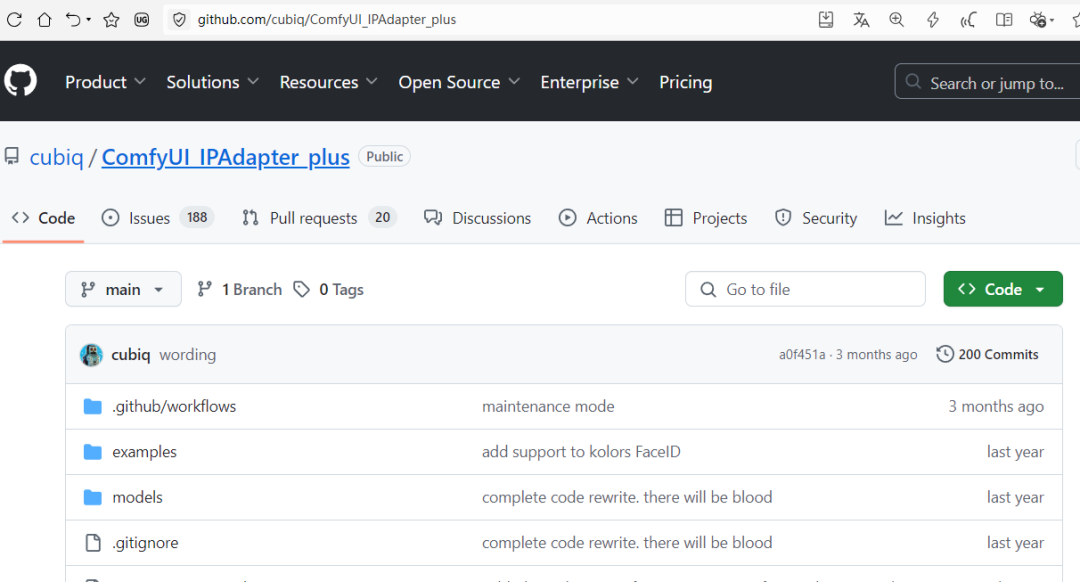View 0 Tags link

click(329, 289)
